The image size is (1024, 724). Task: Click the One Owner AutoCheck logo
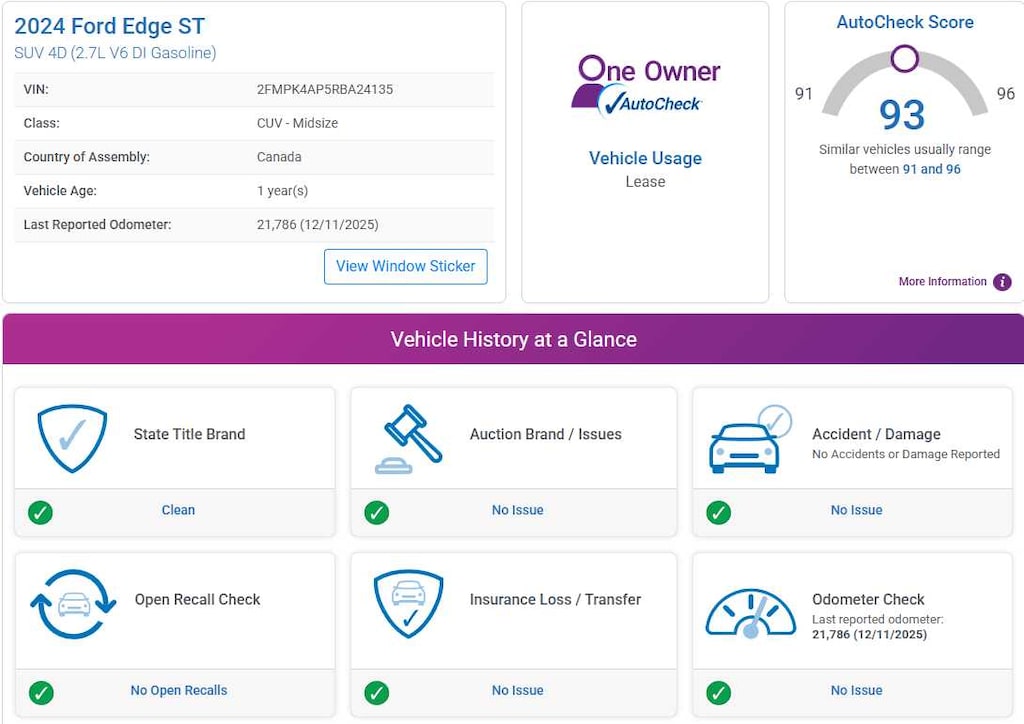click(645, 85)
